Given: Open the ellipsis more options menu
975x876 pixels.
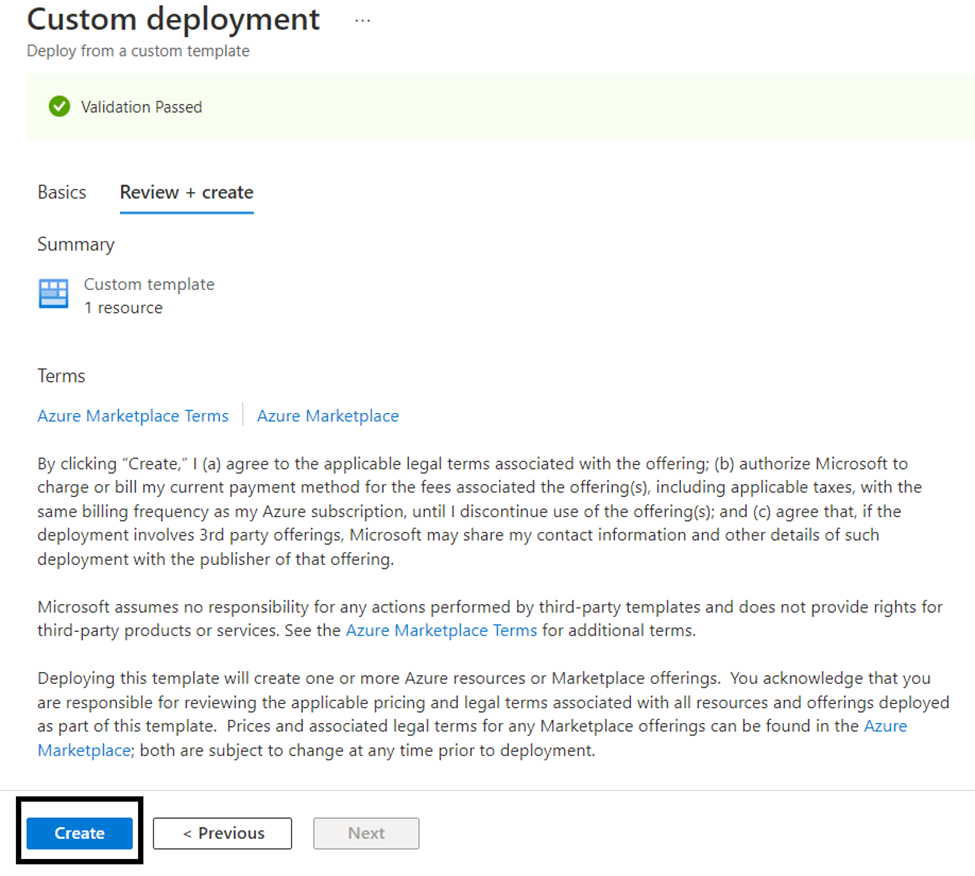Looking at the screenshot, I should pos(363,21).
